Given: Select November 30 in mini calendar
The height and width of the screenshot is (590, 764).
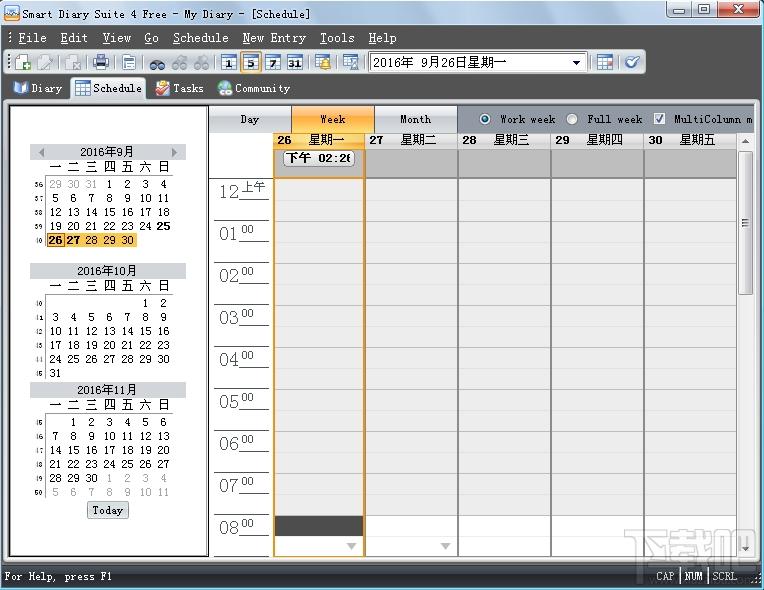Looking at the screenshot, I should click(92, 478).
